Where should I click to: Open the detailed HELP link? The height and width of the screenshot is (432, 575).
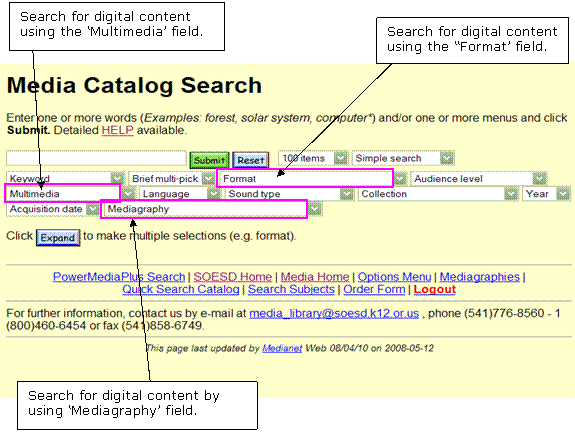click(117, 130)
